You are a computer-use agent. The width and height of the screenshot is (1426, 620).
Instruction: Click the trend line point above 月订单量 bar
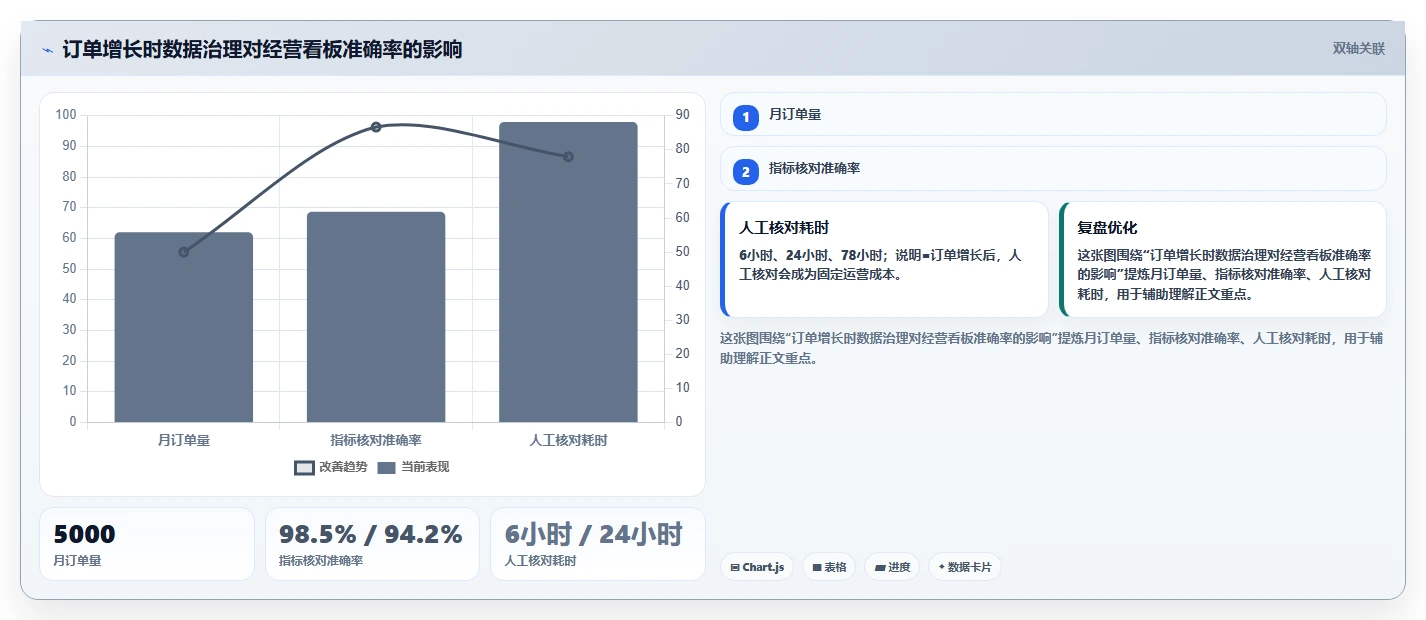pyautogui.click(x=184, y=252)
